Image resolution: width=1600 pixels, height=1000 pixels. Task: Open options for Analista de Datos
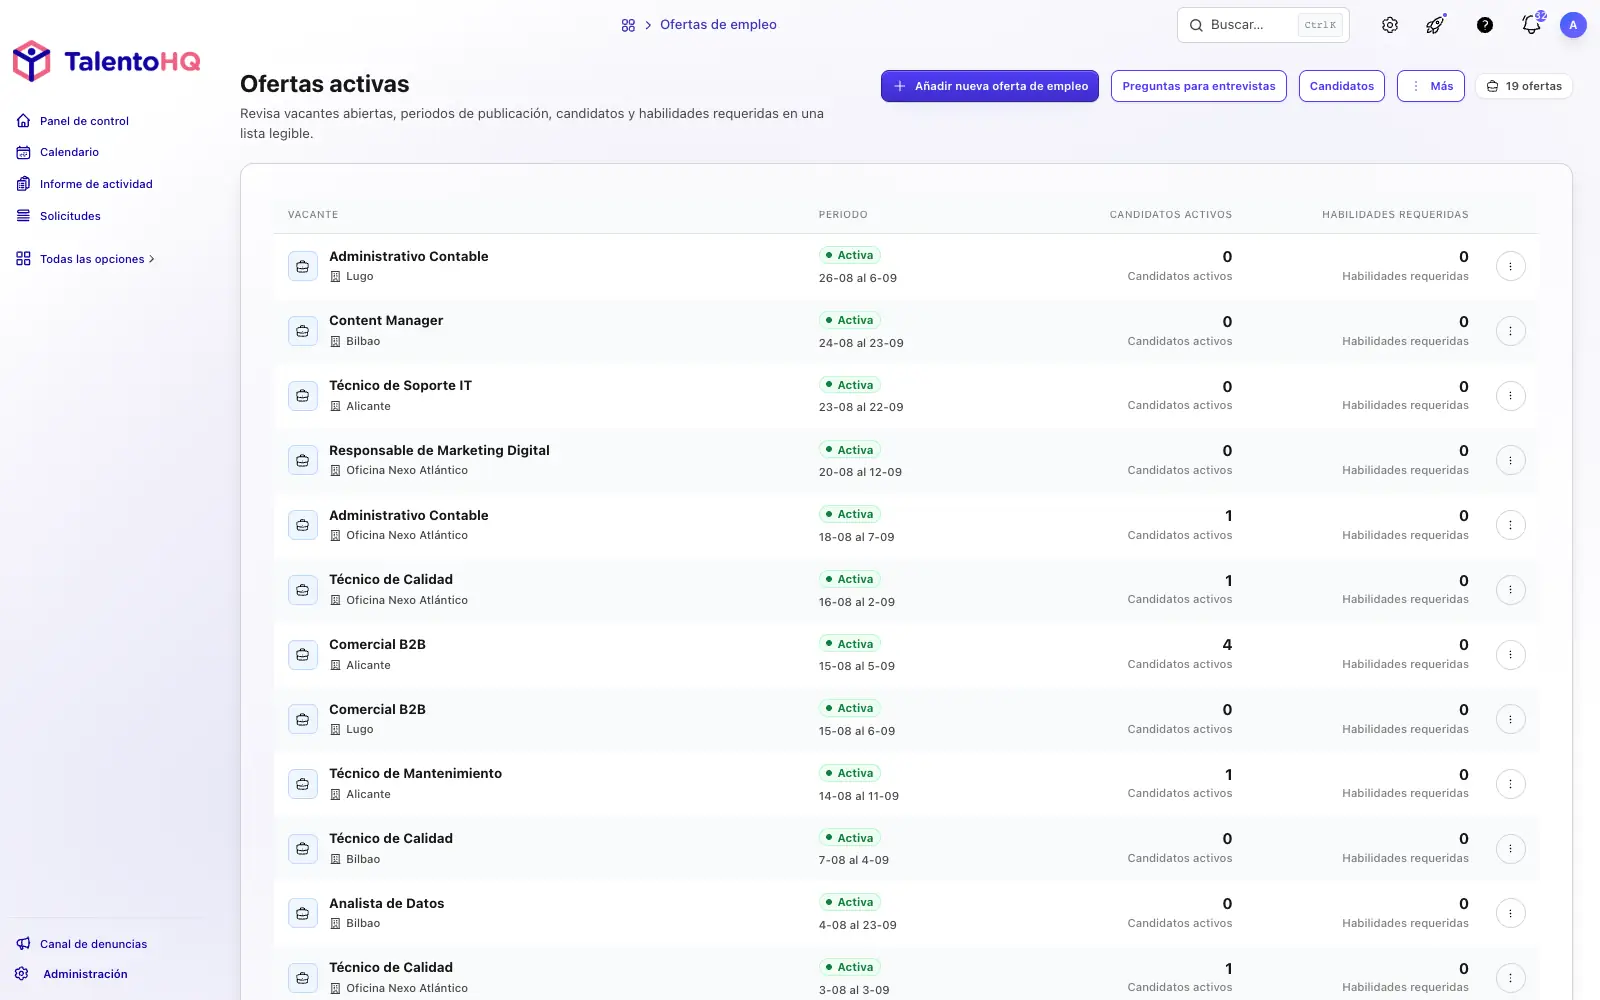point(1510,913)
